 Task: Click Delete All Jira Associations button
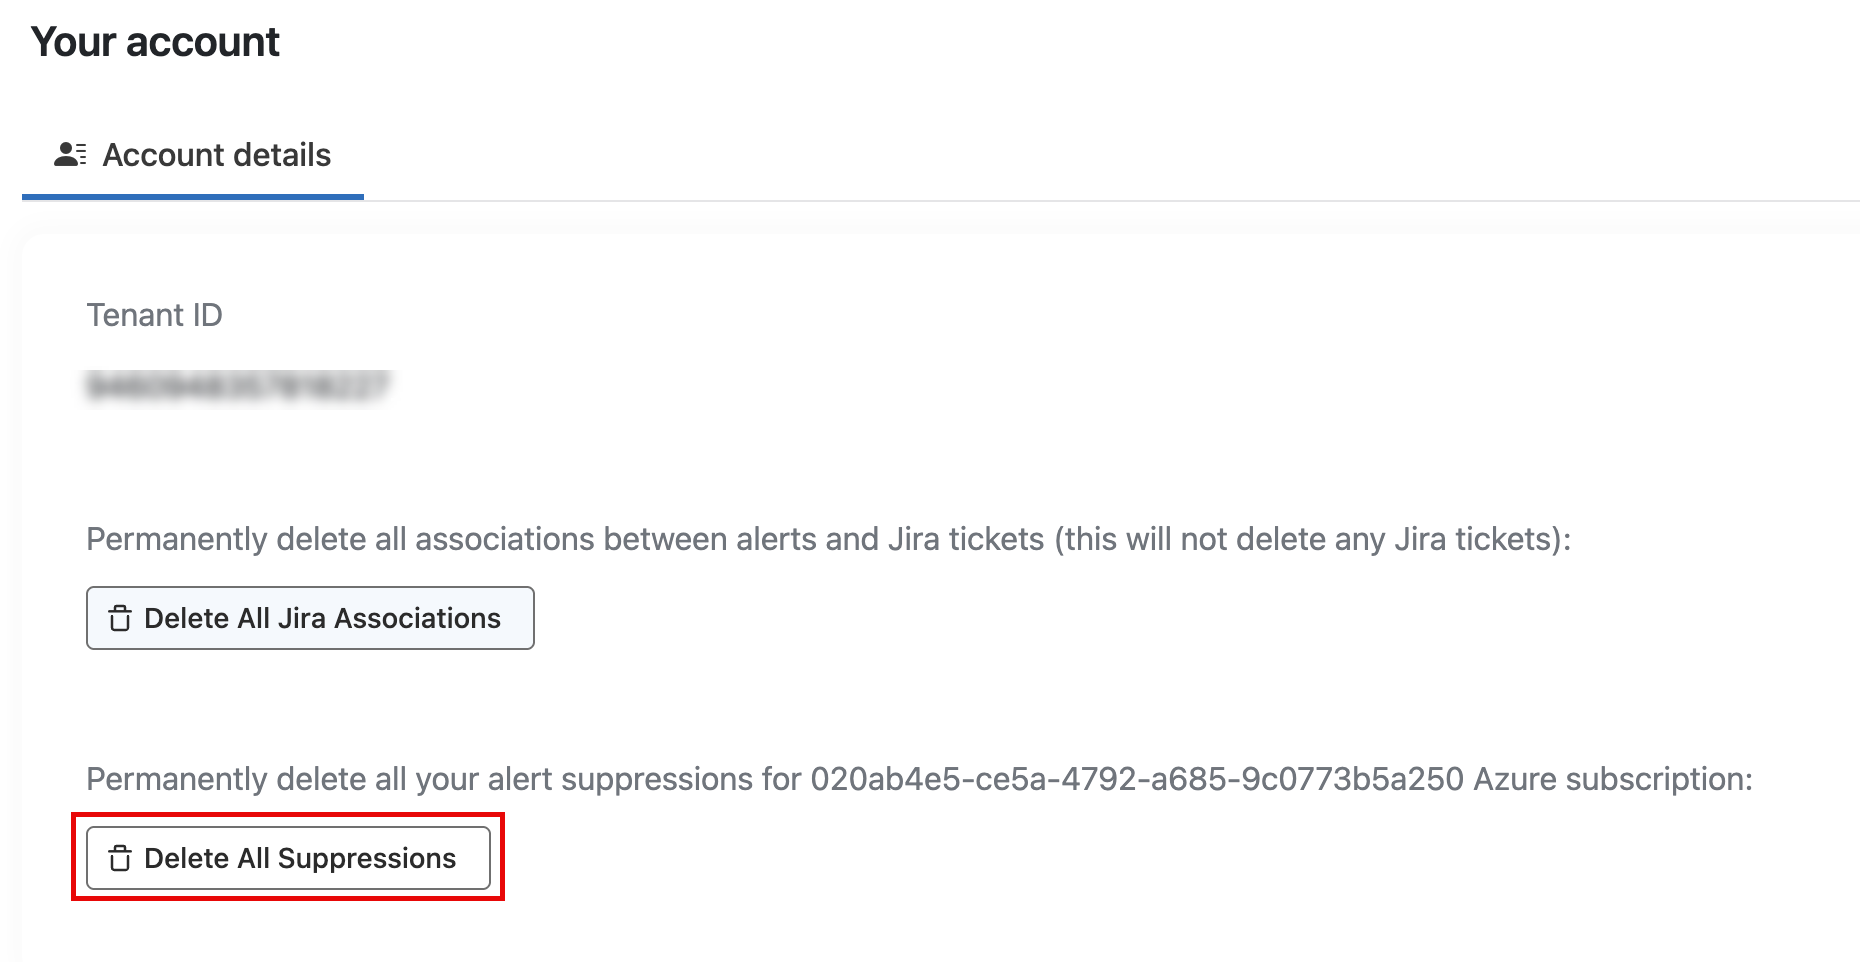click(310, 618)
